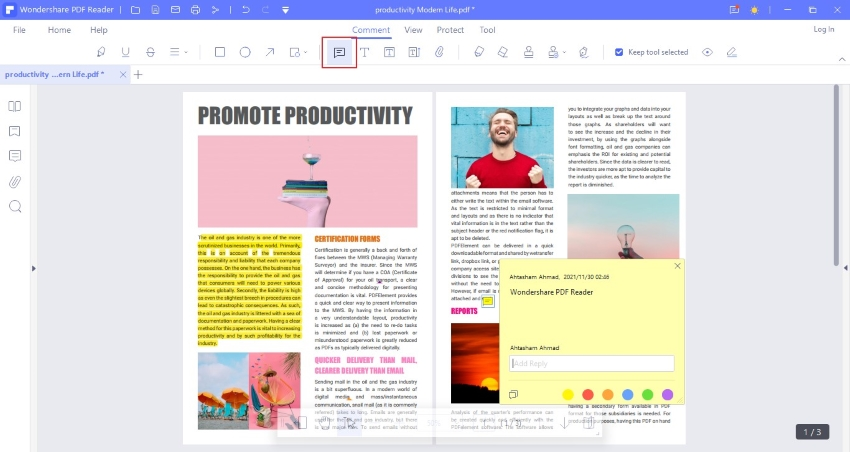Switch to the Tool tab
850x452 pixels.
[x=487, y=30]
